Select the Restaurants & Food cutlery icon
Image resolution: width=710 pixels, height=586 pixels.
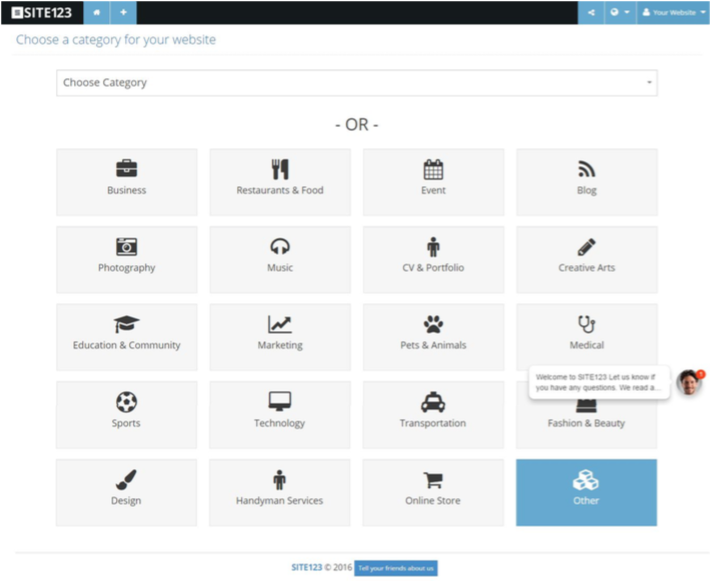(x=280, y=169)
